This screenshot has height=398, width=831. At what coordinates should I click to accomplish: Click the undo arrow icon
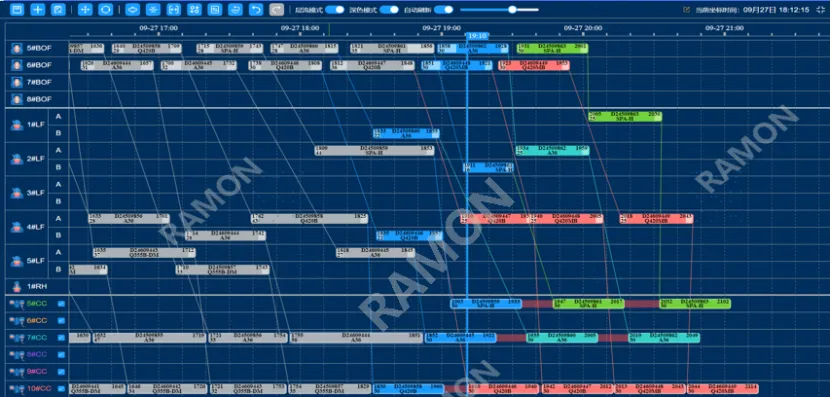coord(256,10)
